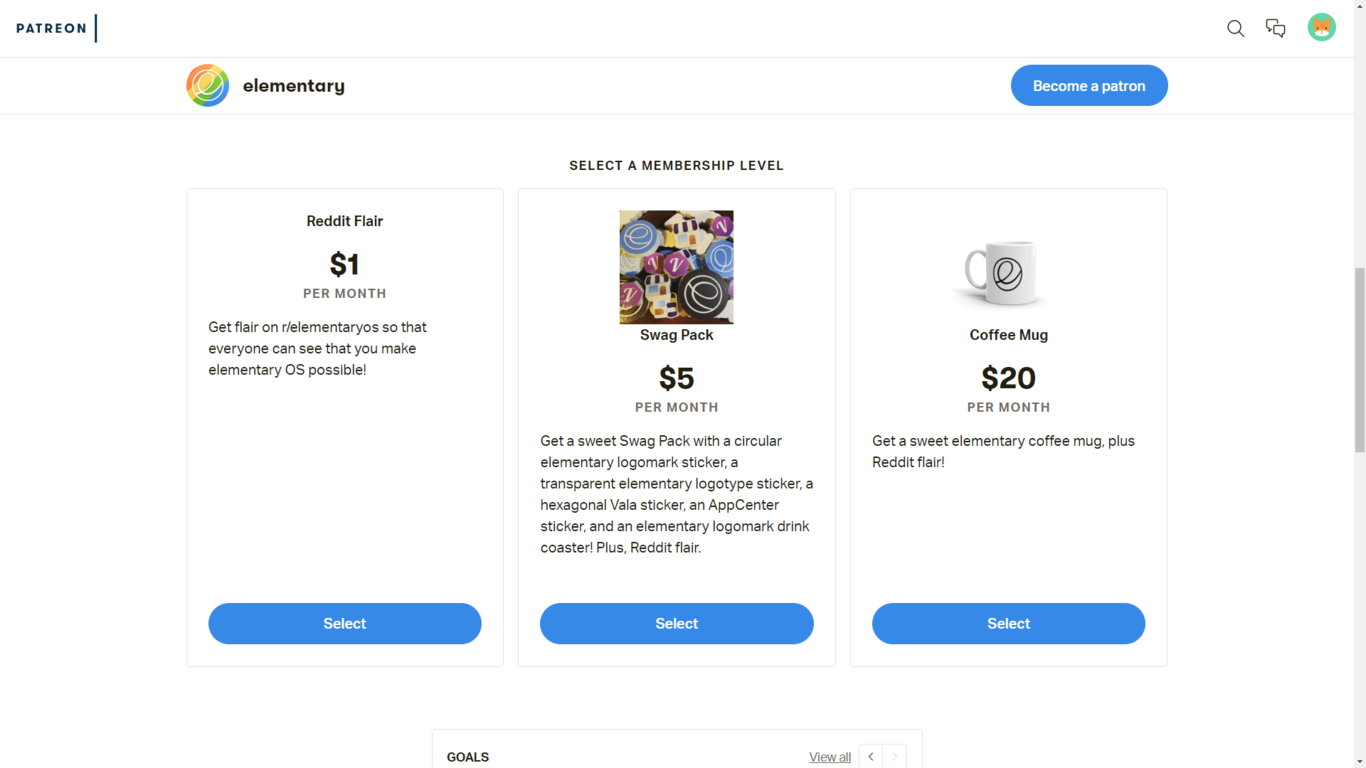Click the Coffee Mug tier title
The width and height of the screenshot is (1366, 768).
click(x=1008, y=334)
